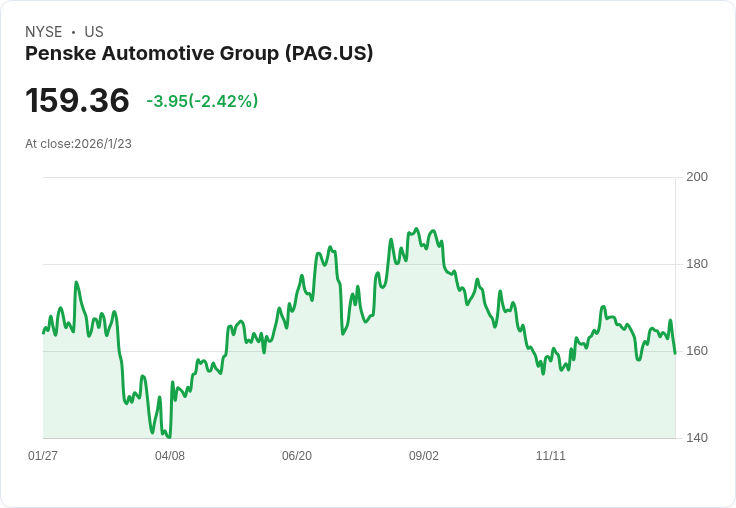
Task: Click the chart spike after 01/27
Action: click(76, 283)
